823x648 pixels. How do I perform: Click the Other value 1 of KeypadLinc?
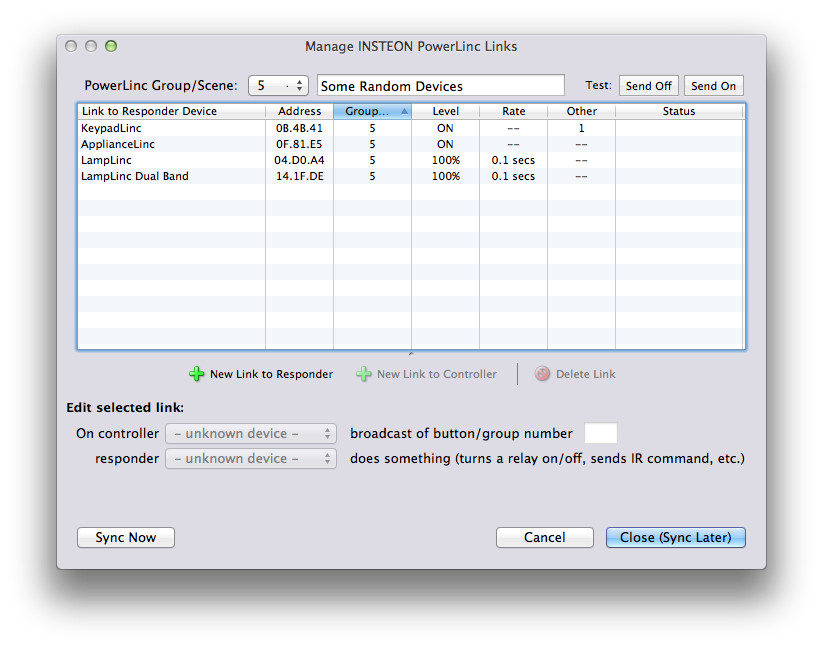pos(582,128)
